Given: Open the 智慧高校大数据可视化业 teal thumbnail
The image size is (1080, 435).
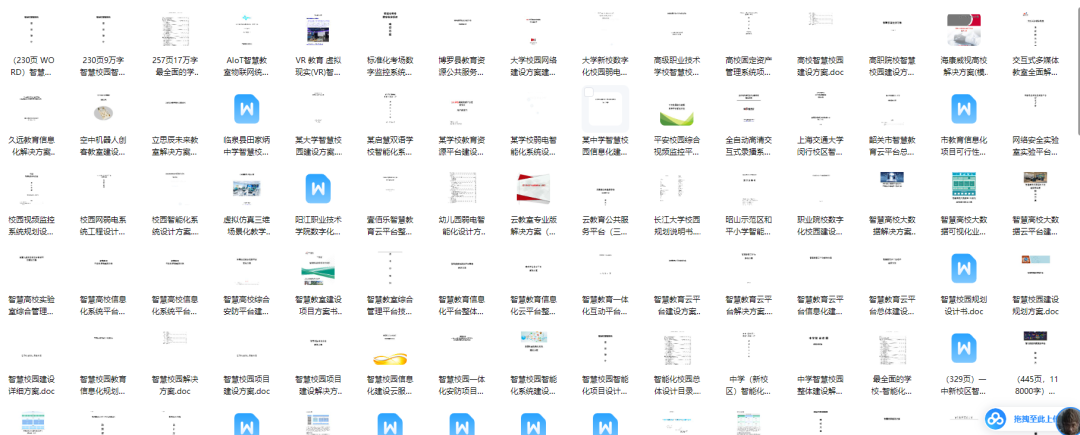Looking at the screenshot, I should [964, 188].
